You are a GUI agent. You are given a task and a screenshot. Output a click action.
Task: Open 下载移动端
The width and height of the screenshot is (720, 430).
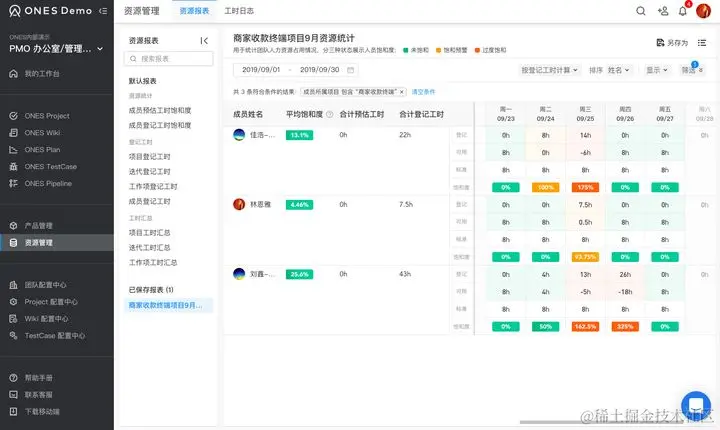point(42,412)
